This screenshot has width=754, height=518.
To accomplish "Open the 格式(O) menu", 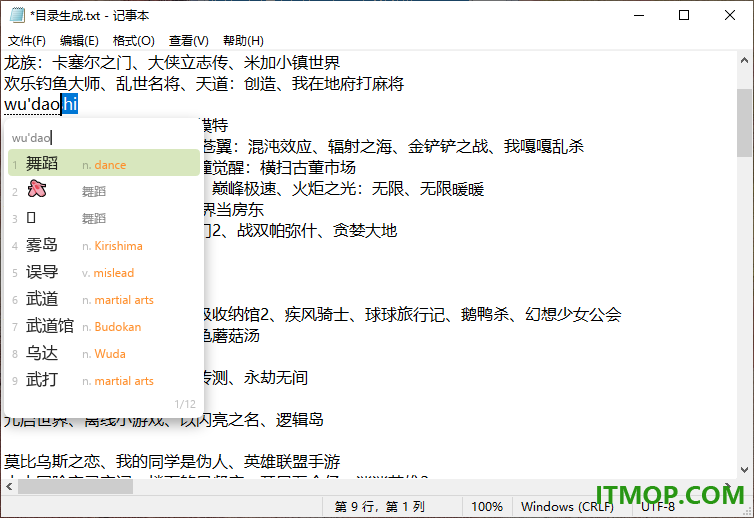I will (134, 40).
